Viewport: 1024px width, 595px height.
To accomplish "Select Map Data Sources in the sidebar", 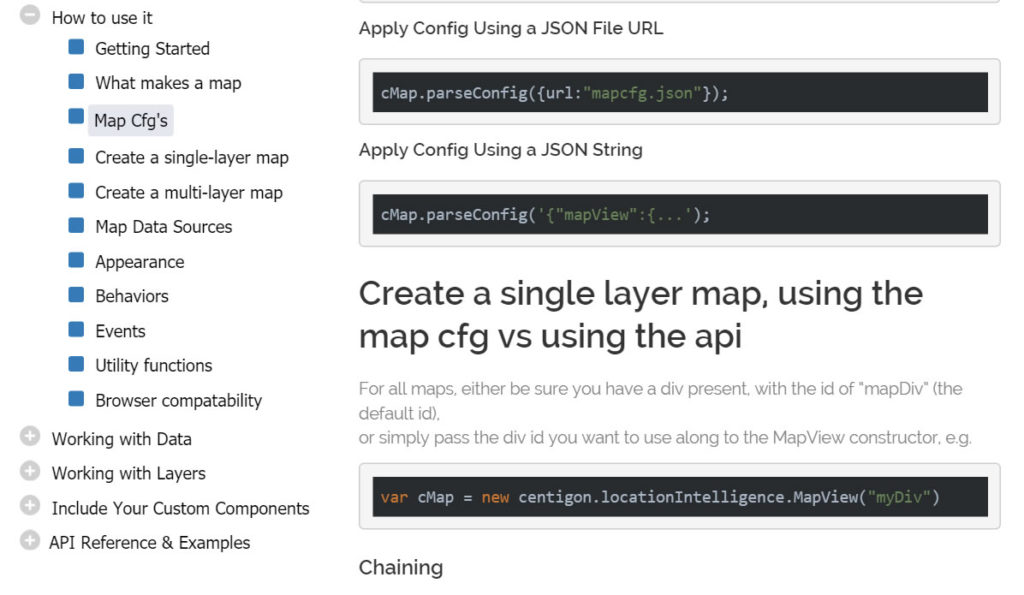I will 162,226.
